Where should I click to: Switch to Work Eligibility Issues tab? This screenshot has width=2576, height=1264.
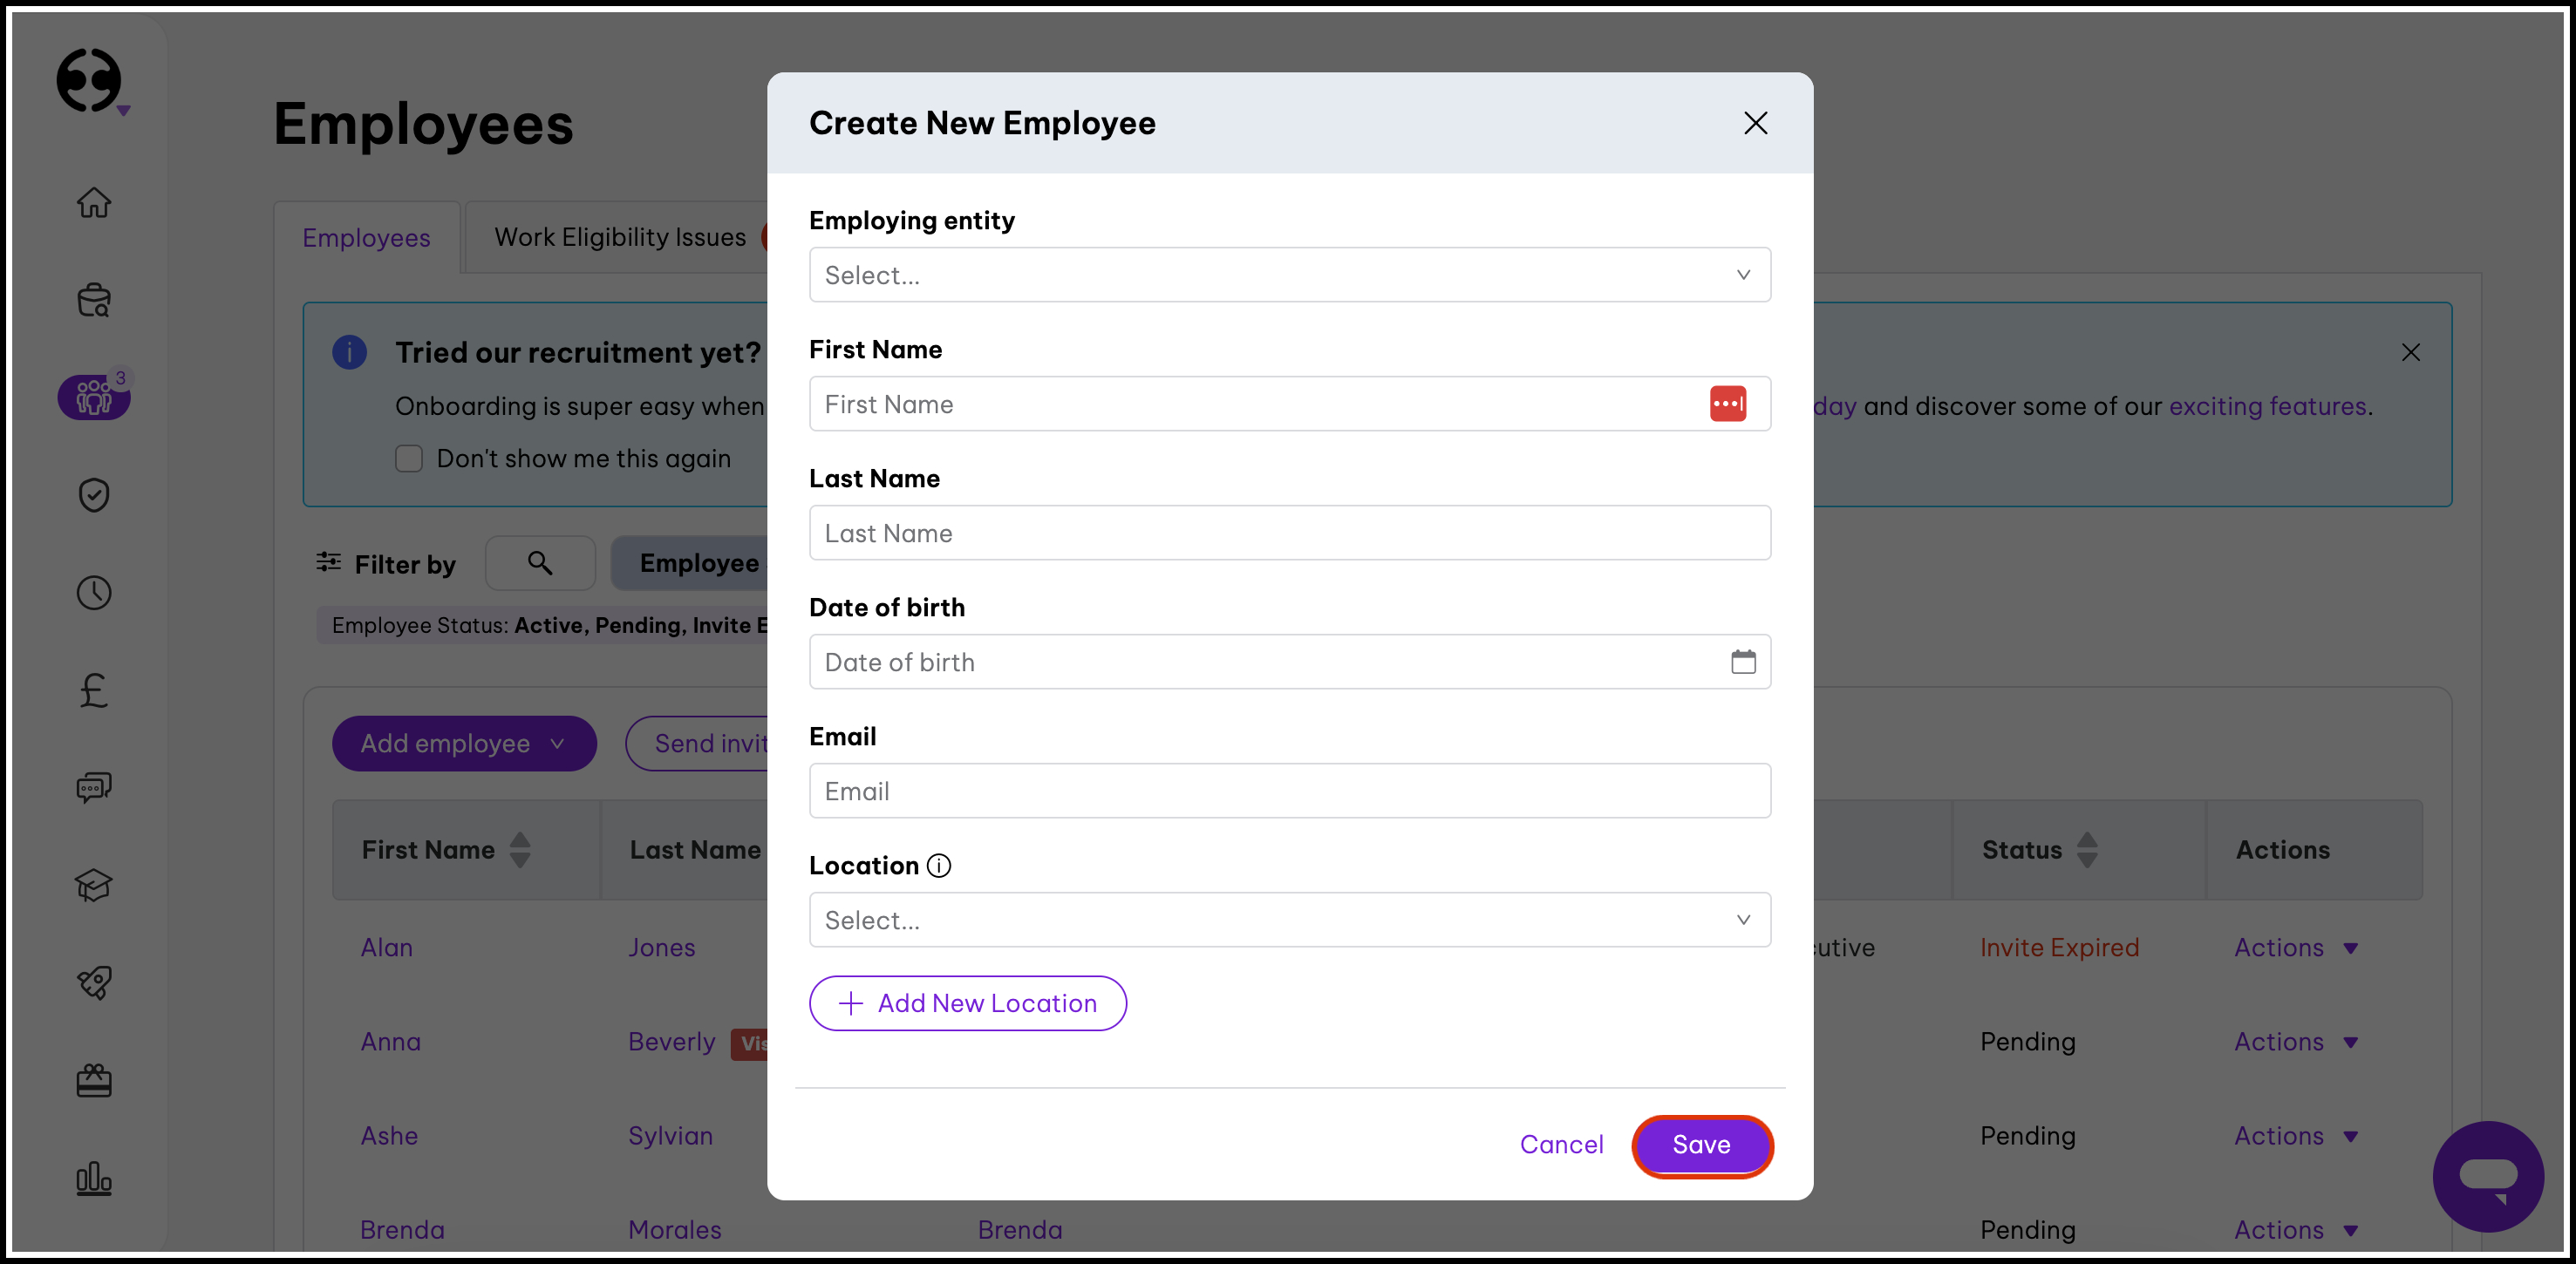point(620,238)
